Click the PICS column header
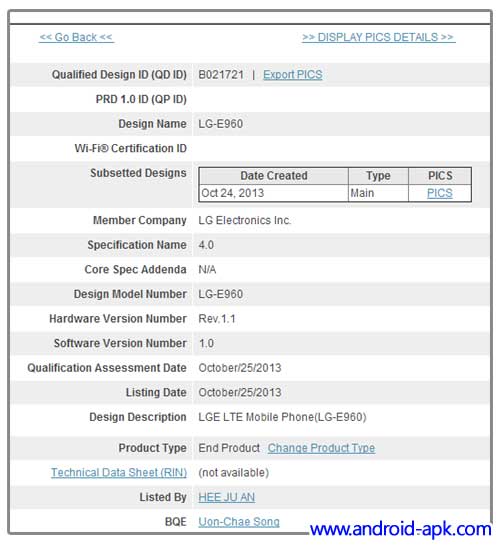The height and width of the screenshot is (545, 500). click(x=440, y=176)
